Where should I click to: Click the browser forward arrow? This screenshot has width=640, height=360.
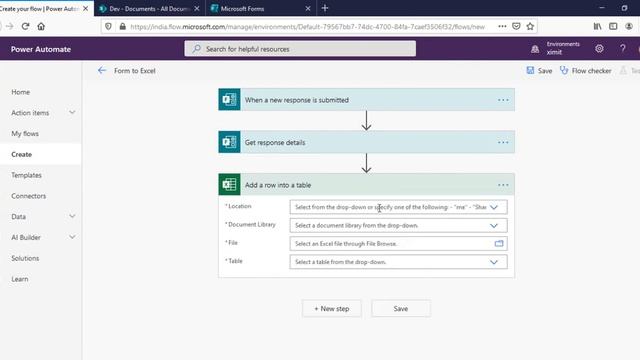(9, 27)
